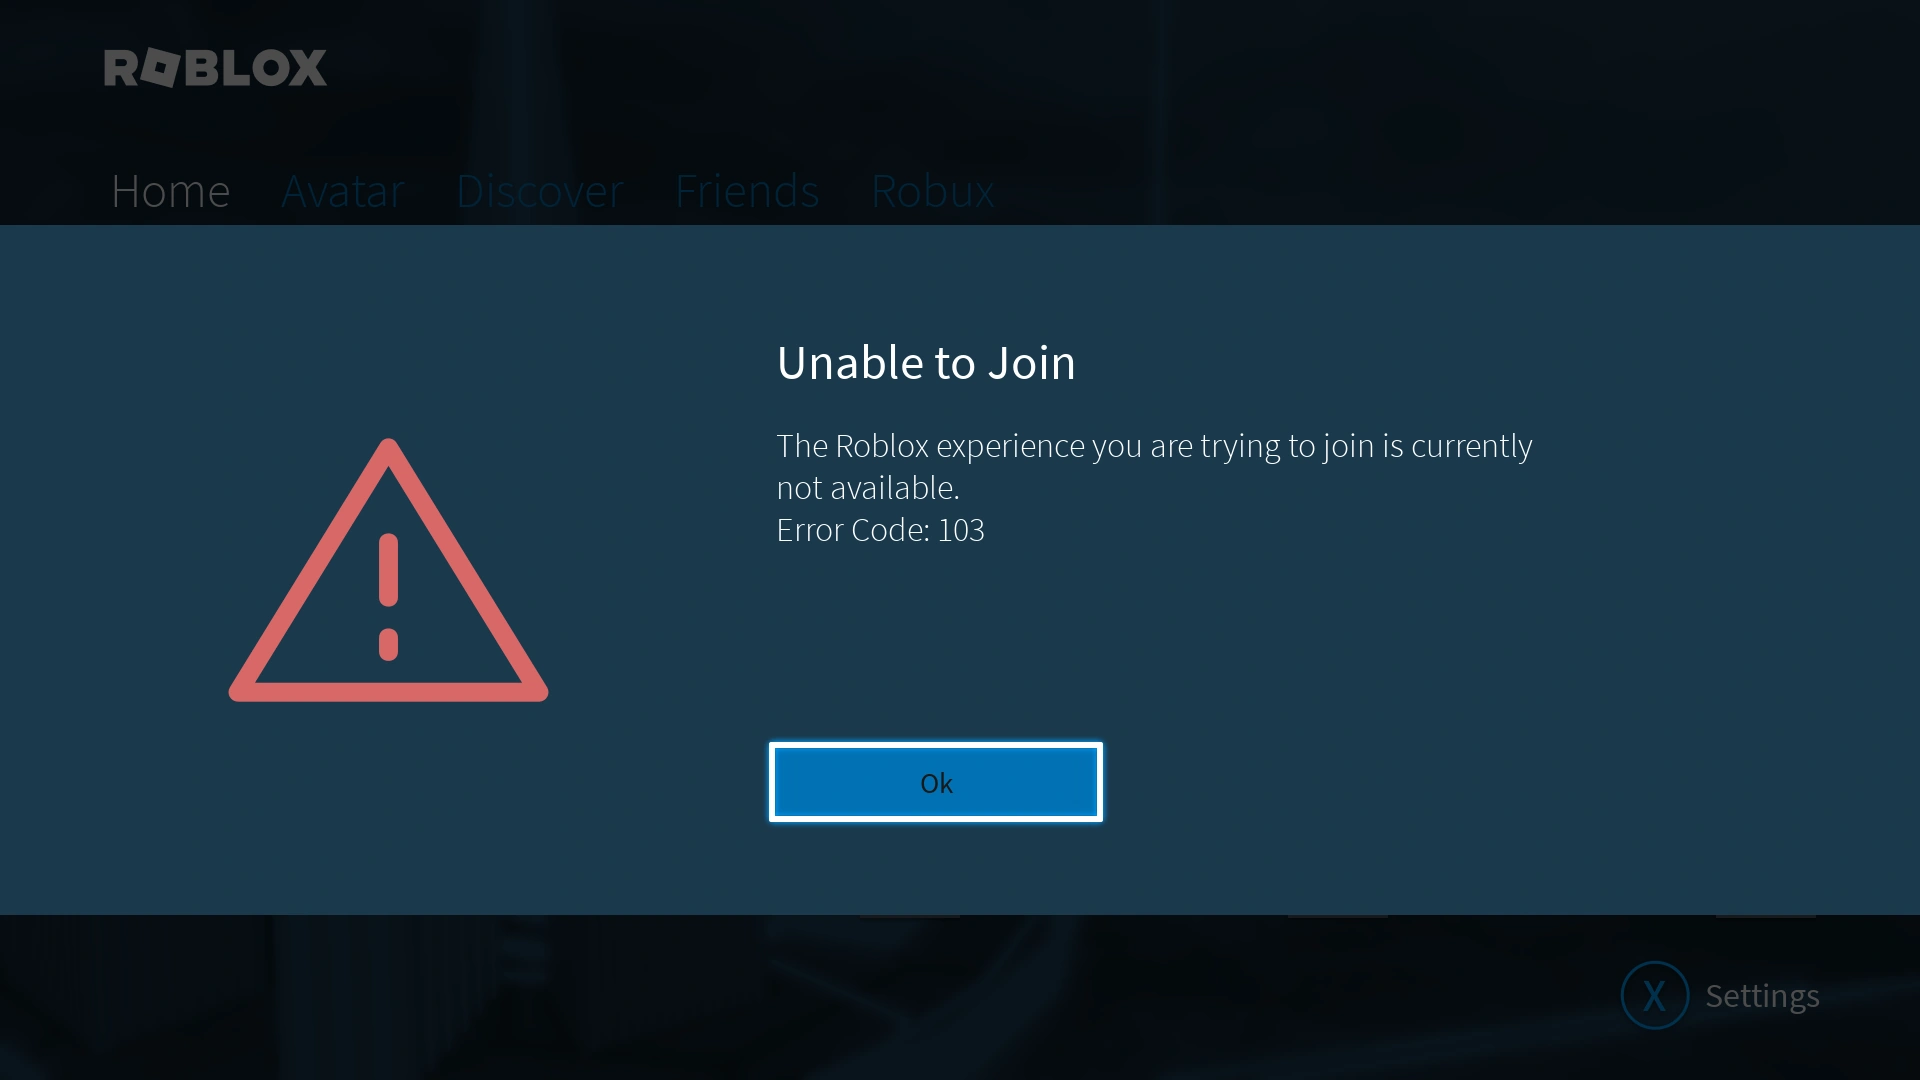The image size is (1920, 1080).
Task: Select the Friends tab
Action: [x=747, y=191]
